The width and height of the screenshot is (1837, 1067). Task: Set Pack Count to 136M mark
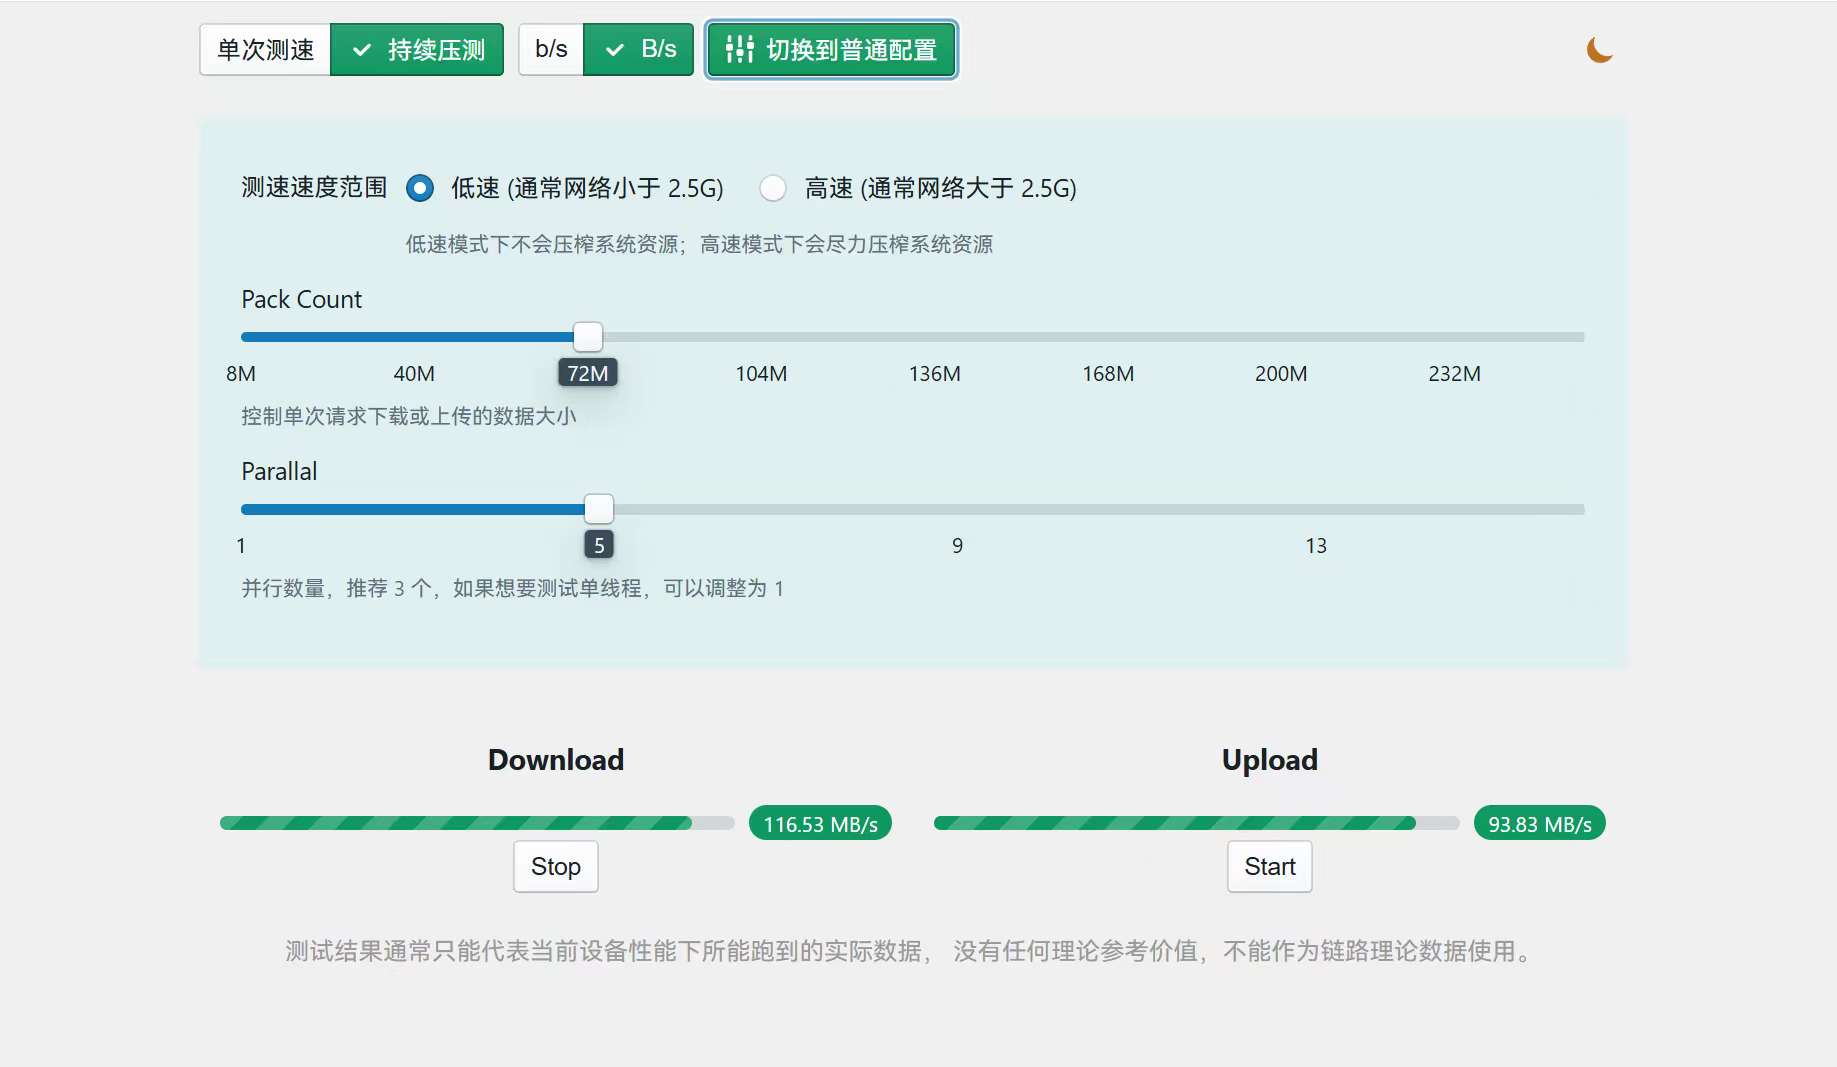point(934,337)
